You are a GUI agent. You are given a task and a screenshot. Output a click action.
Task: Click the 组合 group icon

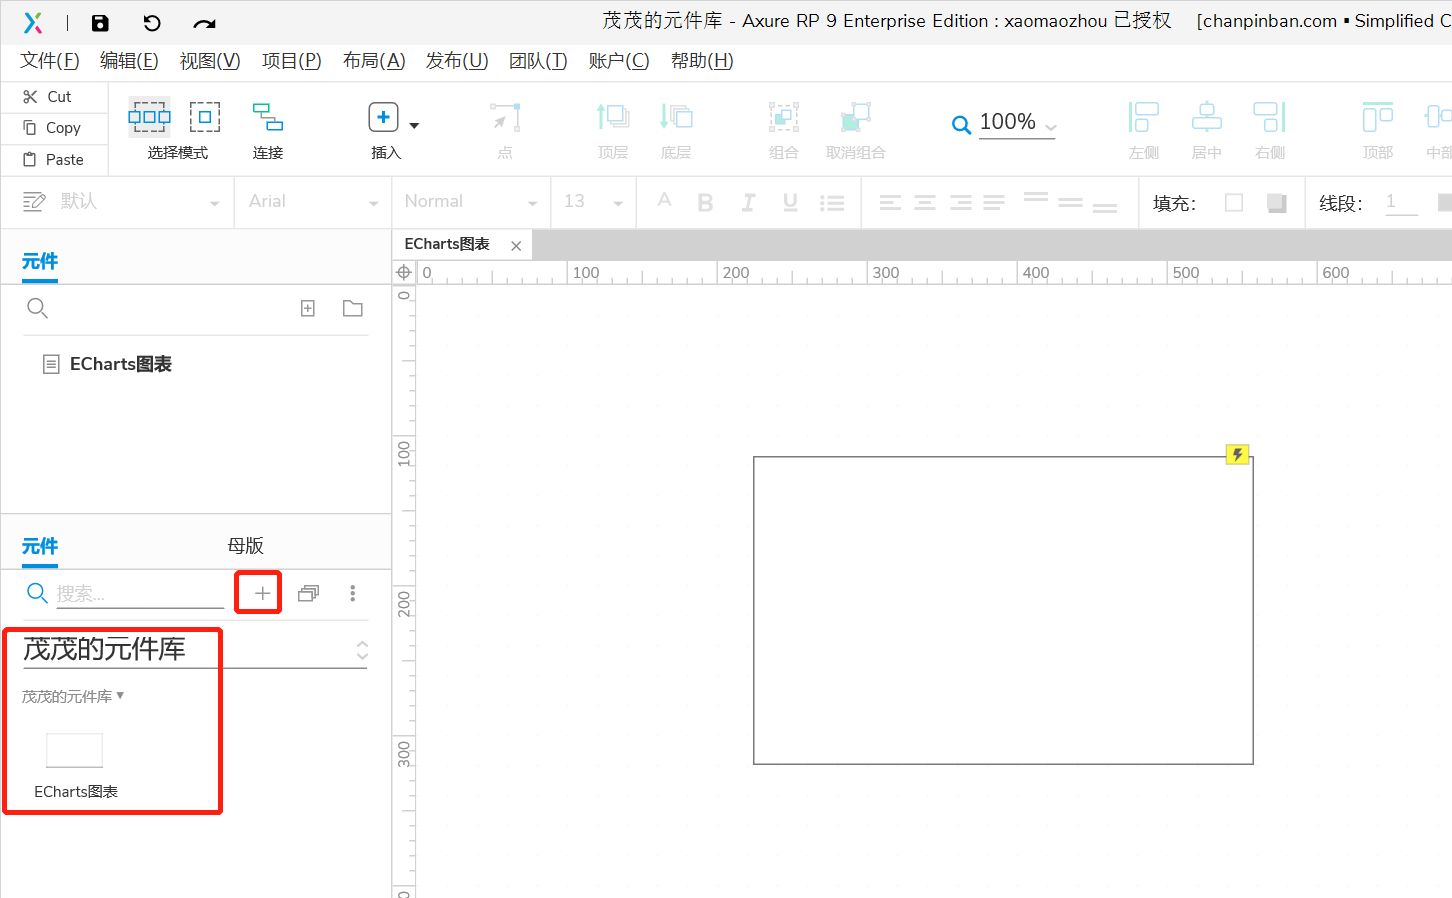tap(784, 117)
